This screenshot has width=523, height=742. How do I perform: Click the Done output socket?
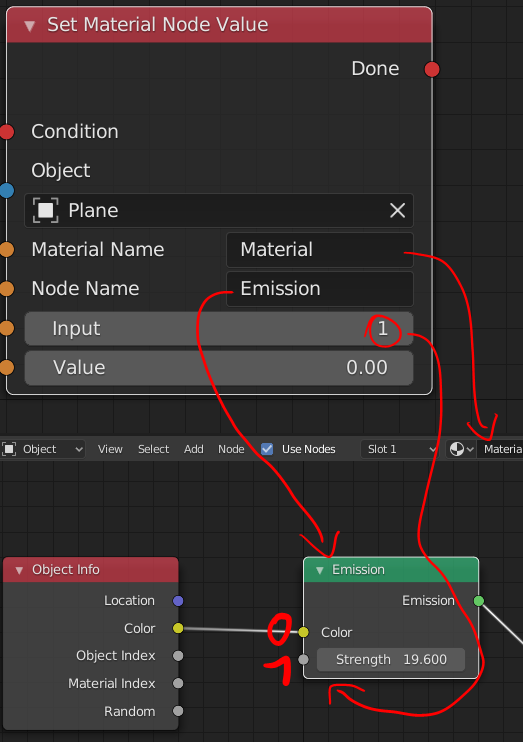click(x=432, y=69)
